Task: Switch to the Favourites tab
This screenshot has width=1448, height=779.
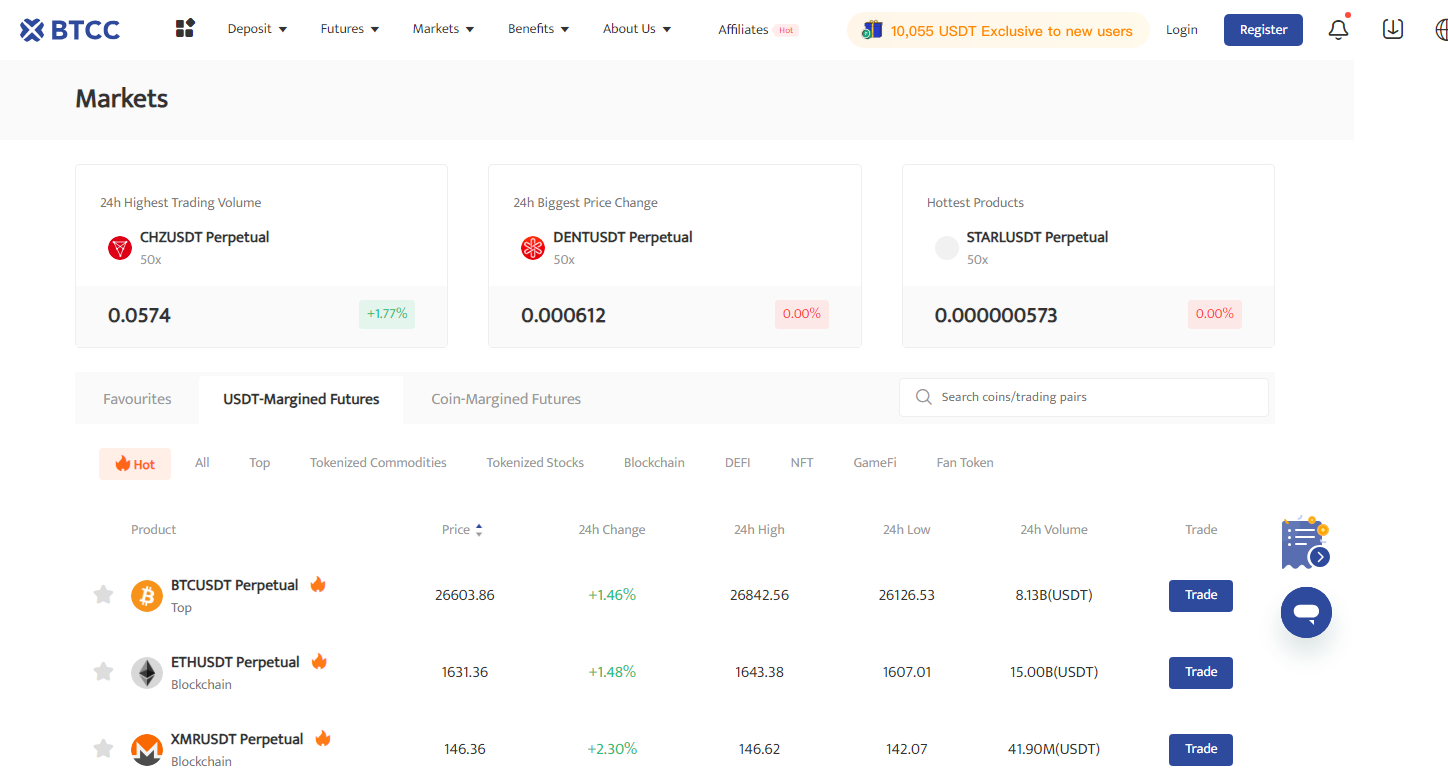Action: pos(137,399)
